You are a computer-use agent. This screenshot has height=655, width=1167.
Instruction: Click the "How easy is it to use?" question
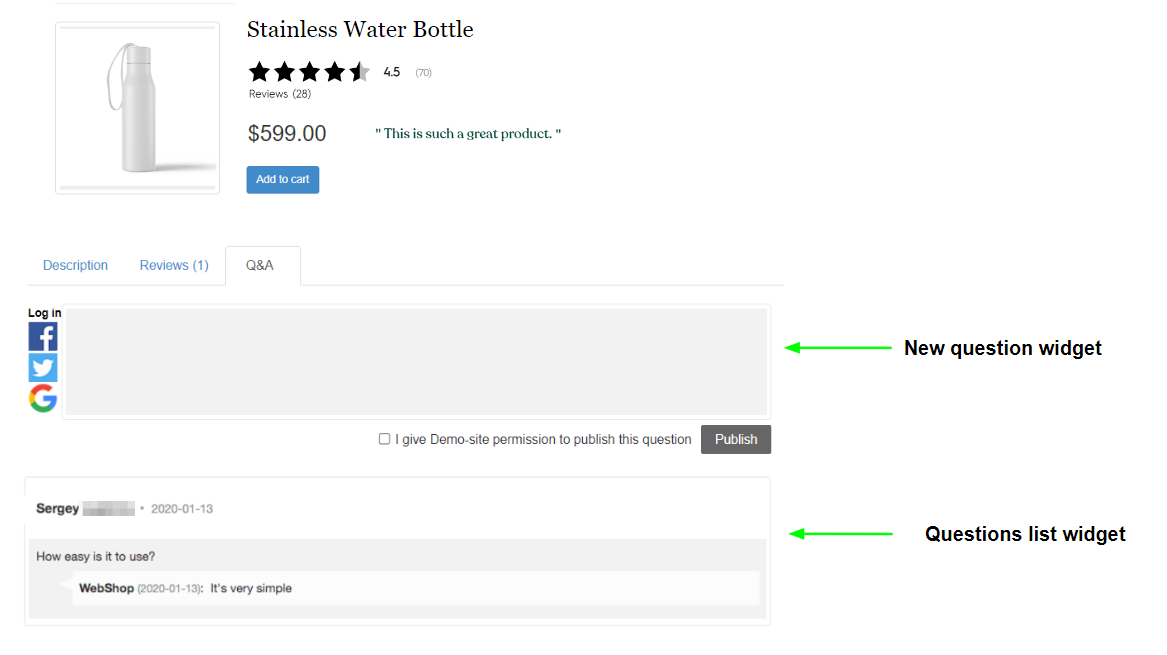tap(96, 556)
